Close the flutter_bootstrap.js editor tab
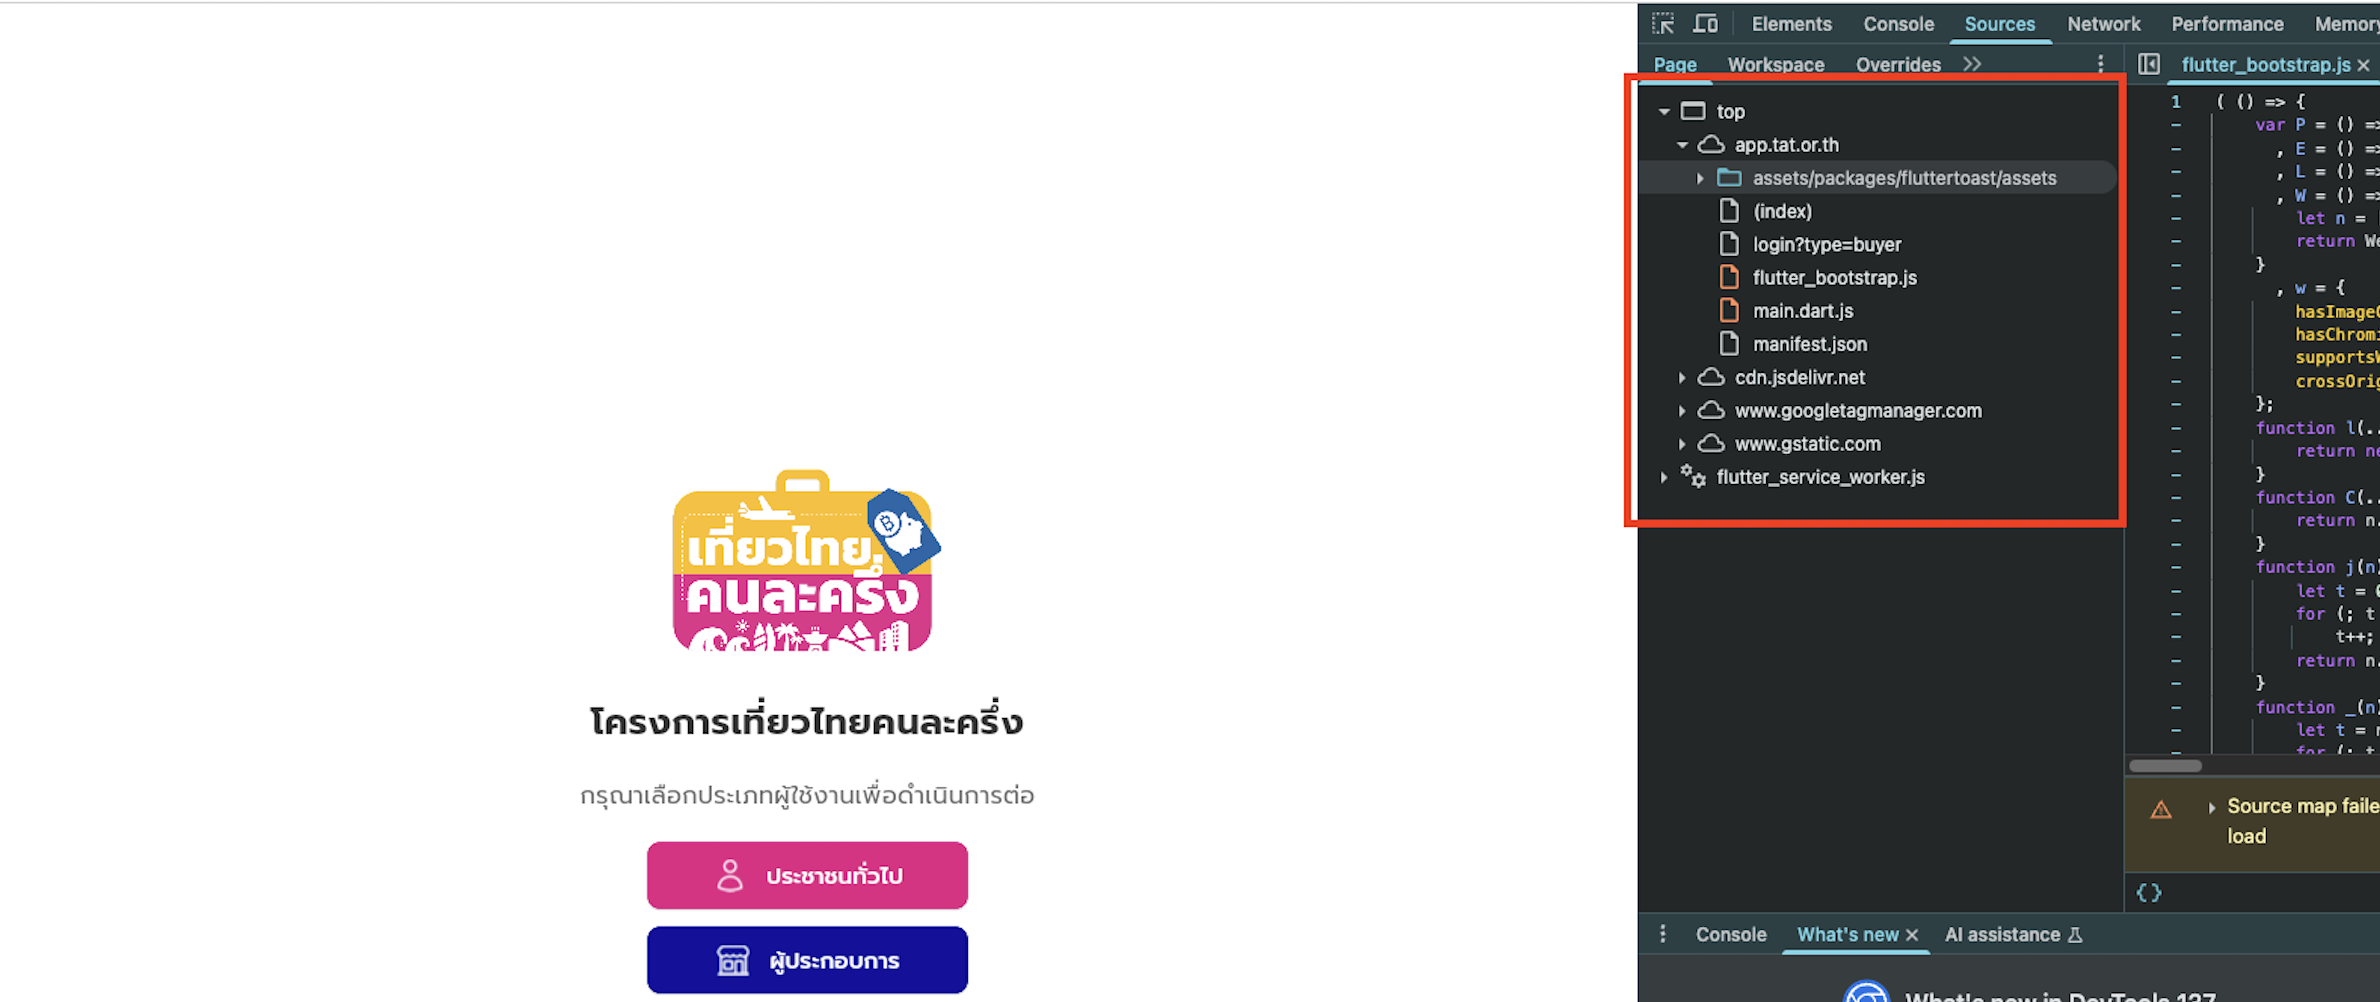2380x1002 pixels. [x=2363, y=65]
